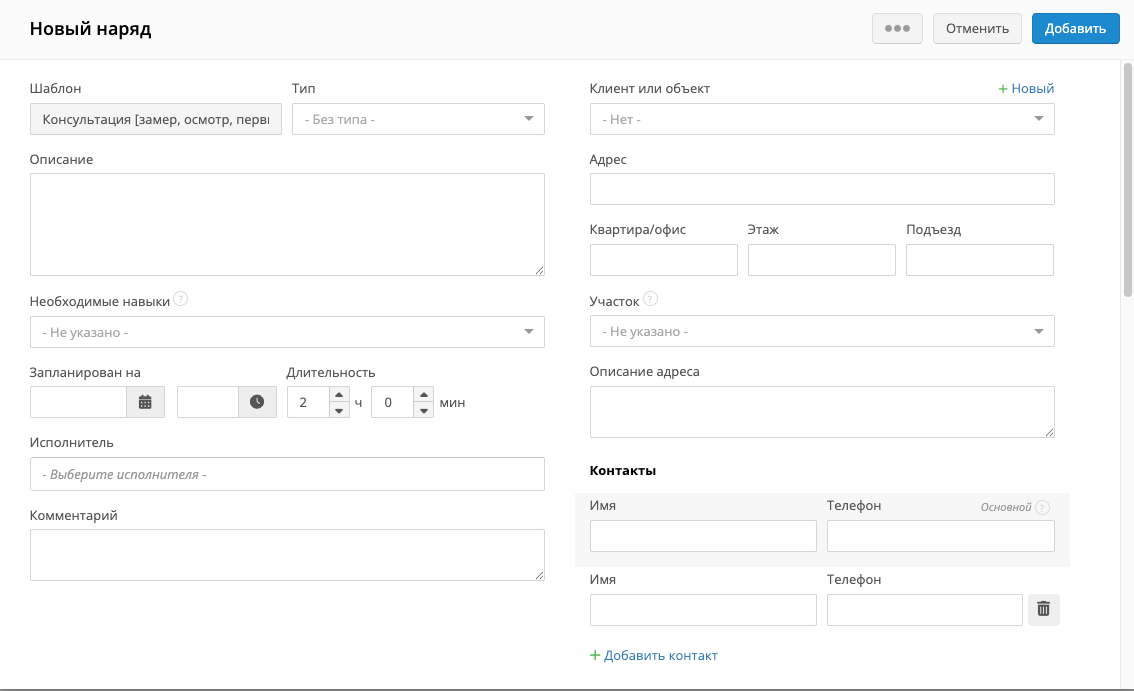Open the calendar date picker icon
1134x691 pixels.
point(145,402)
